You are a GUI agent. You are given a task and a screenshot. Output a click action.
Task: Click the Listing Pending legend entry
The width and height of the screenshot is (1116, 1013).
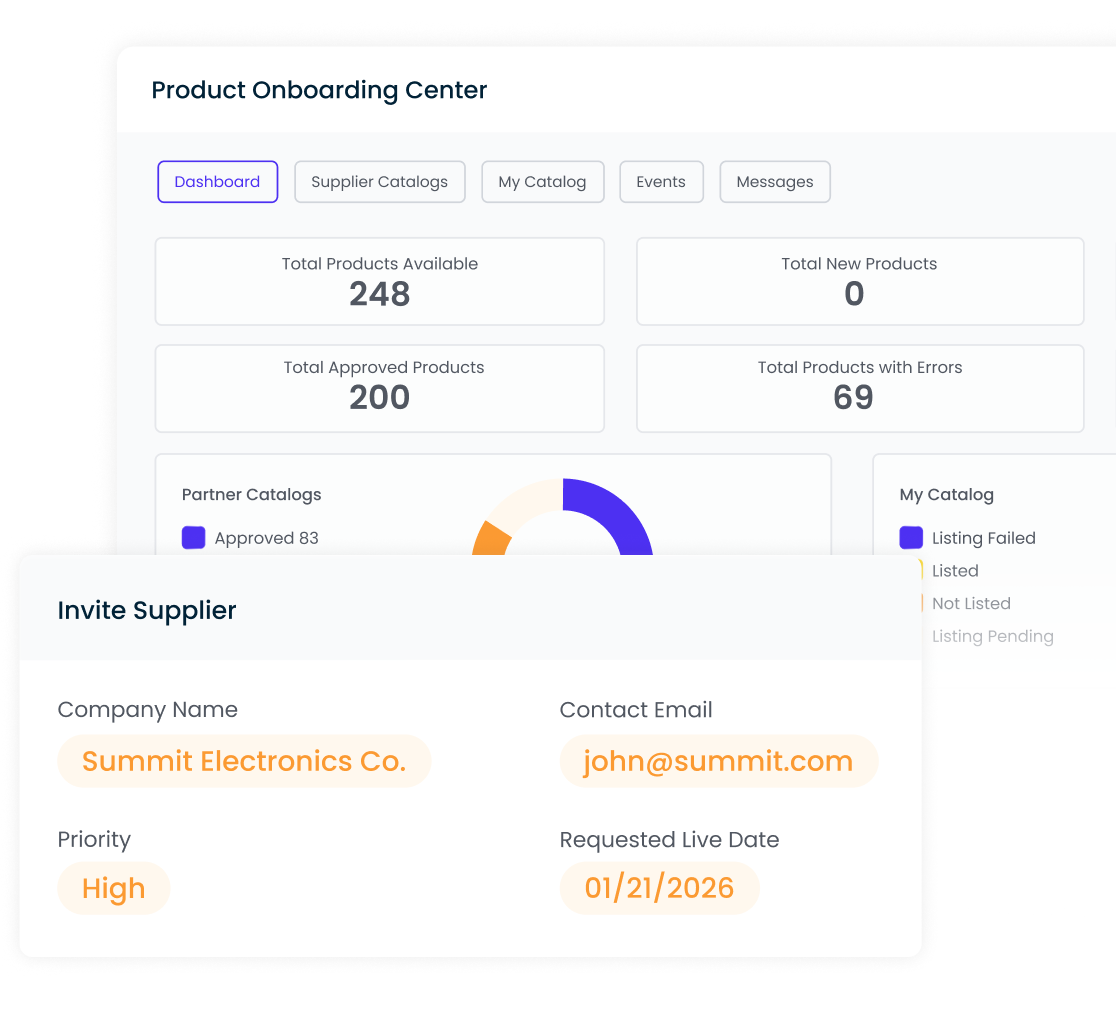[992, 637]
